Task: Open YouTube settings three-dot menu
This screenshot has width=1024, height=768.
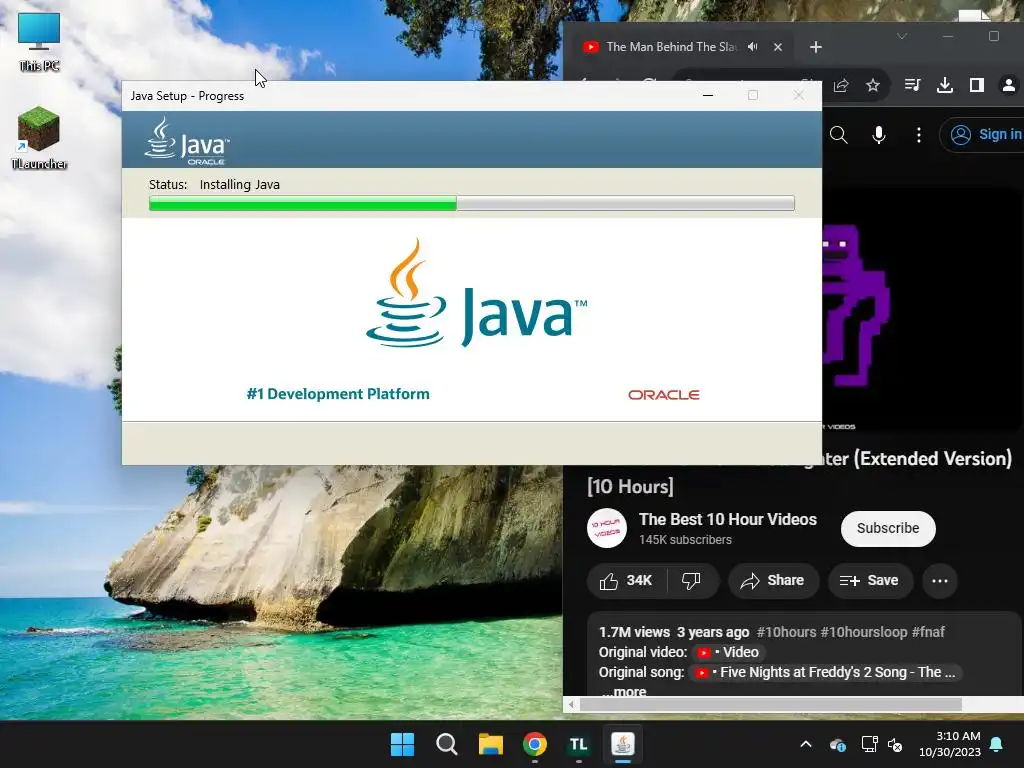Action: click(x=919, y=135)
